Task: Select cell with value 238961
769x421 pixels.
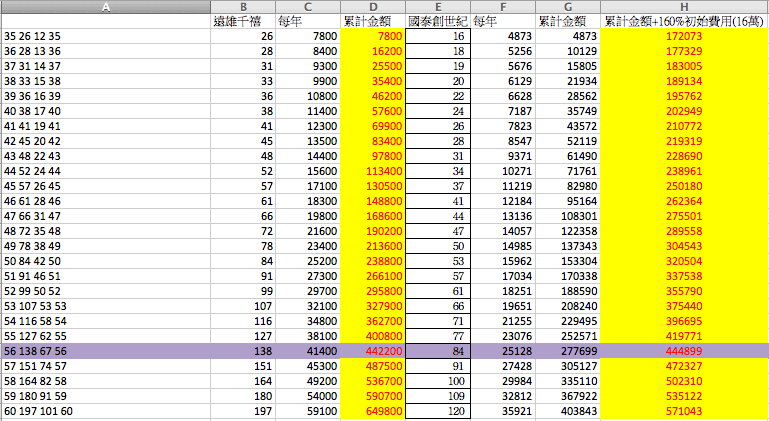Action: [x=684, y=171]
